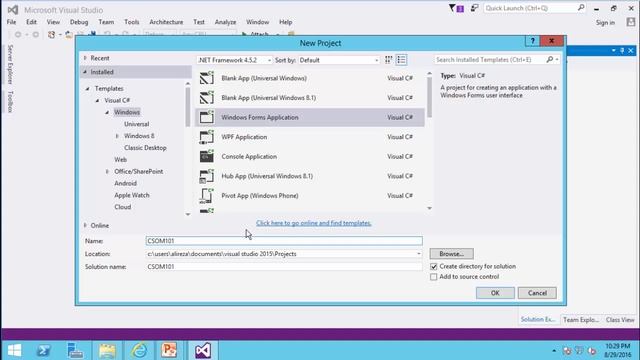Expand the Recent section

pos(85,58)
